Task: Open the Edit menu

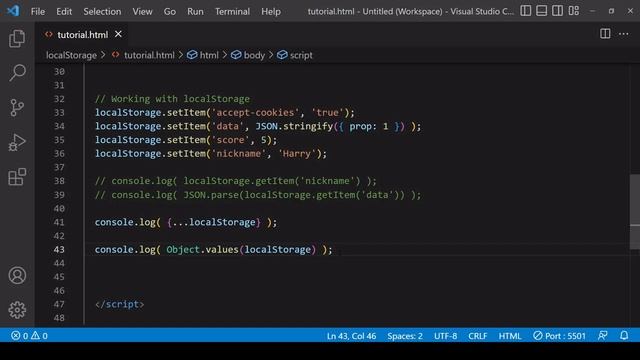Action: coord(64,11)
